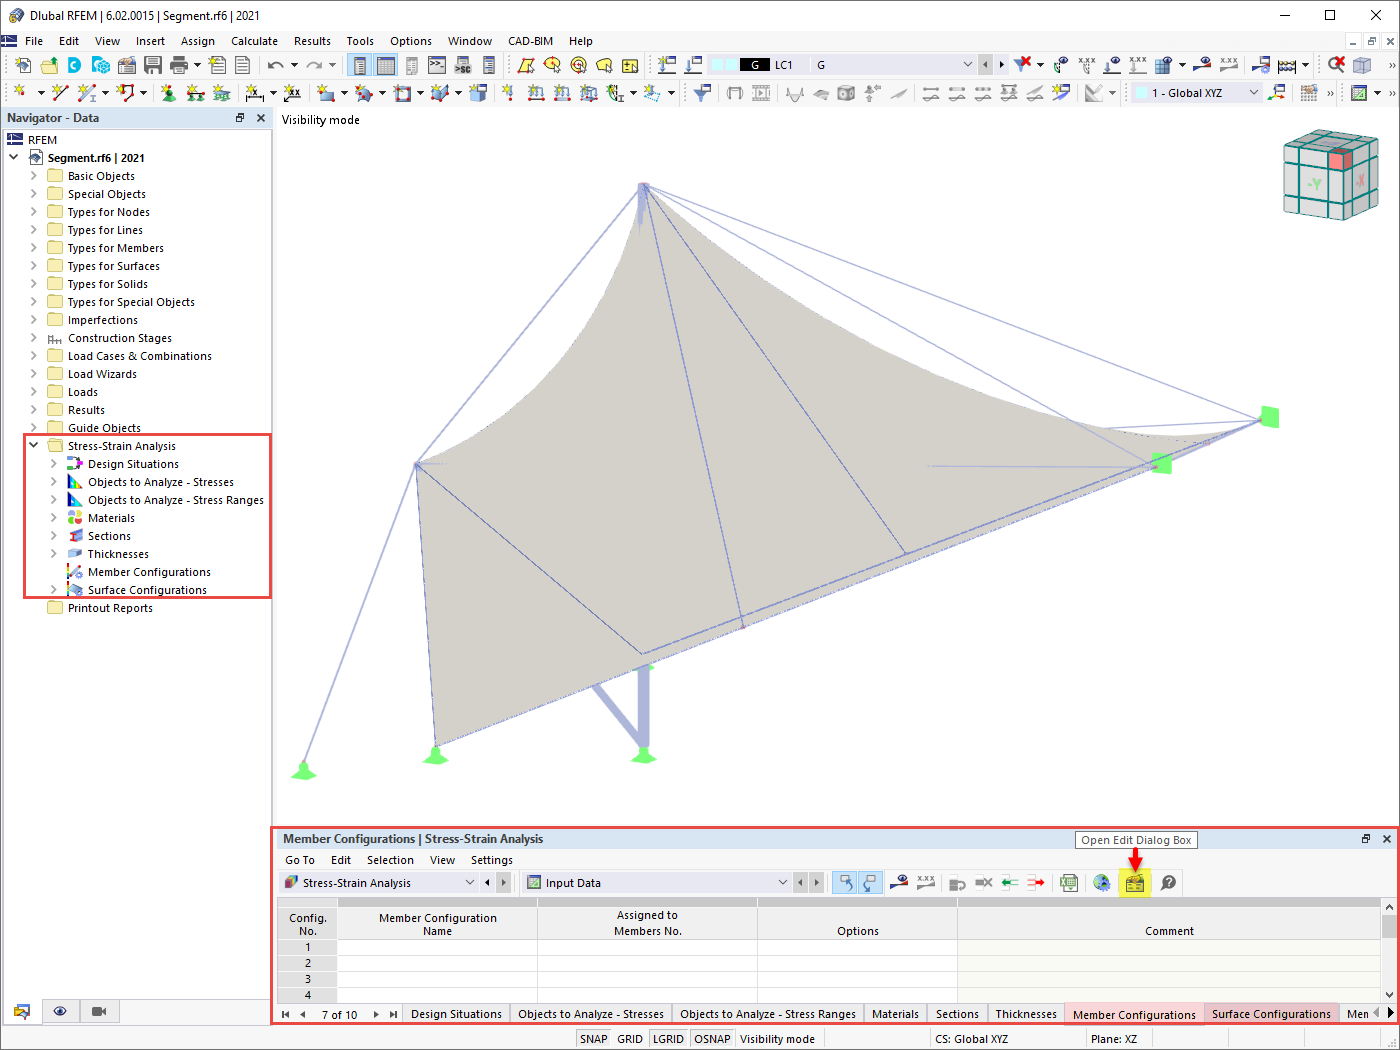Click the table vertical scrollbar down arrow
Image resolution: width=1400 pixels, height=1050 pixels.
click(1389, 994)
